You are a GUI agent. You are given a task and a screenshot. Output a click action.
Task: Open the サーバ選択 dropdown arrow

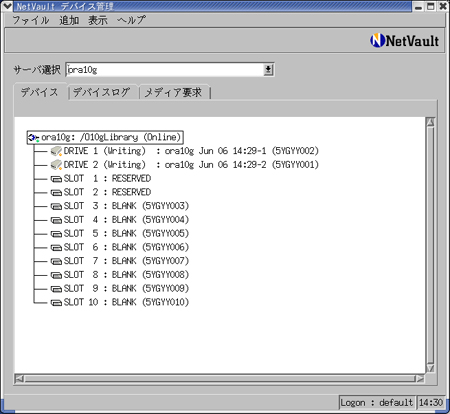(268, 70)
